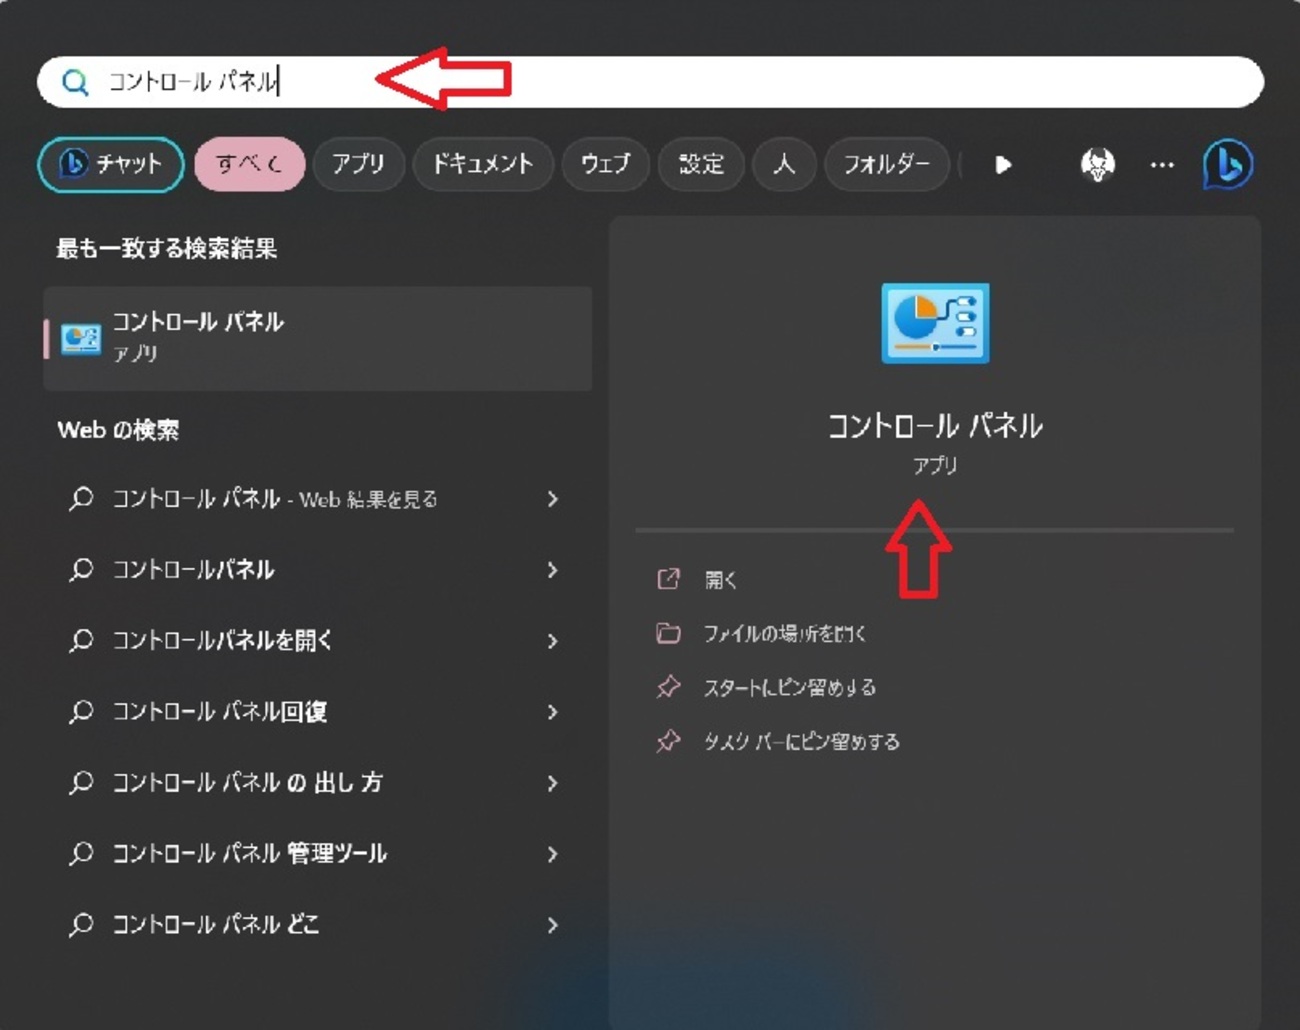Expand the chevron for コントロール パネル の 出し 方
This screenshot has width=1300, height=1030.
552,783
